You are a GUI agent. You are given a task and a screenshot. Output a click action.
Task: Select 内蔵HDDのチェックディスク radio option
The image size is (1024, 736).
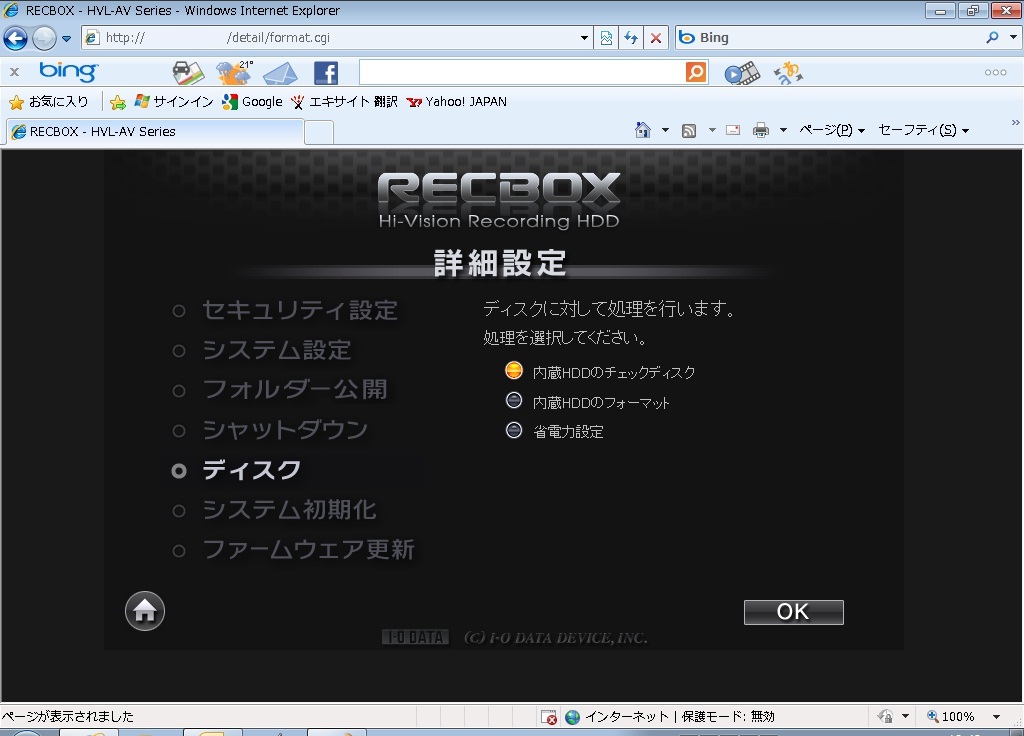tap(514, 371)
